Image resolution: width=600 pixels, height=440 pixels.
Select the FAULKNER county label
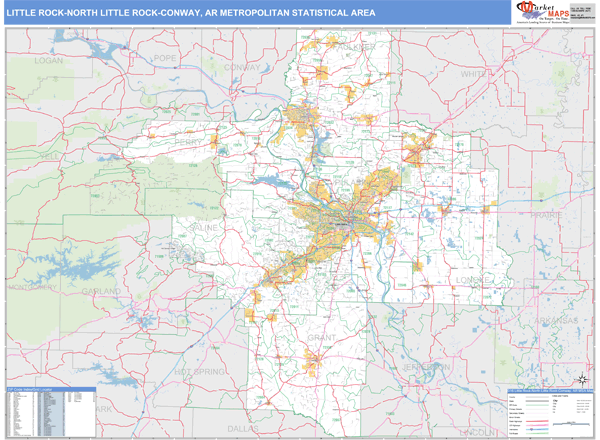(355, 47)
